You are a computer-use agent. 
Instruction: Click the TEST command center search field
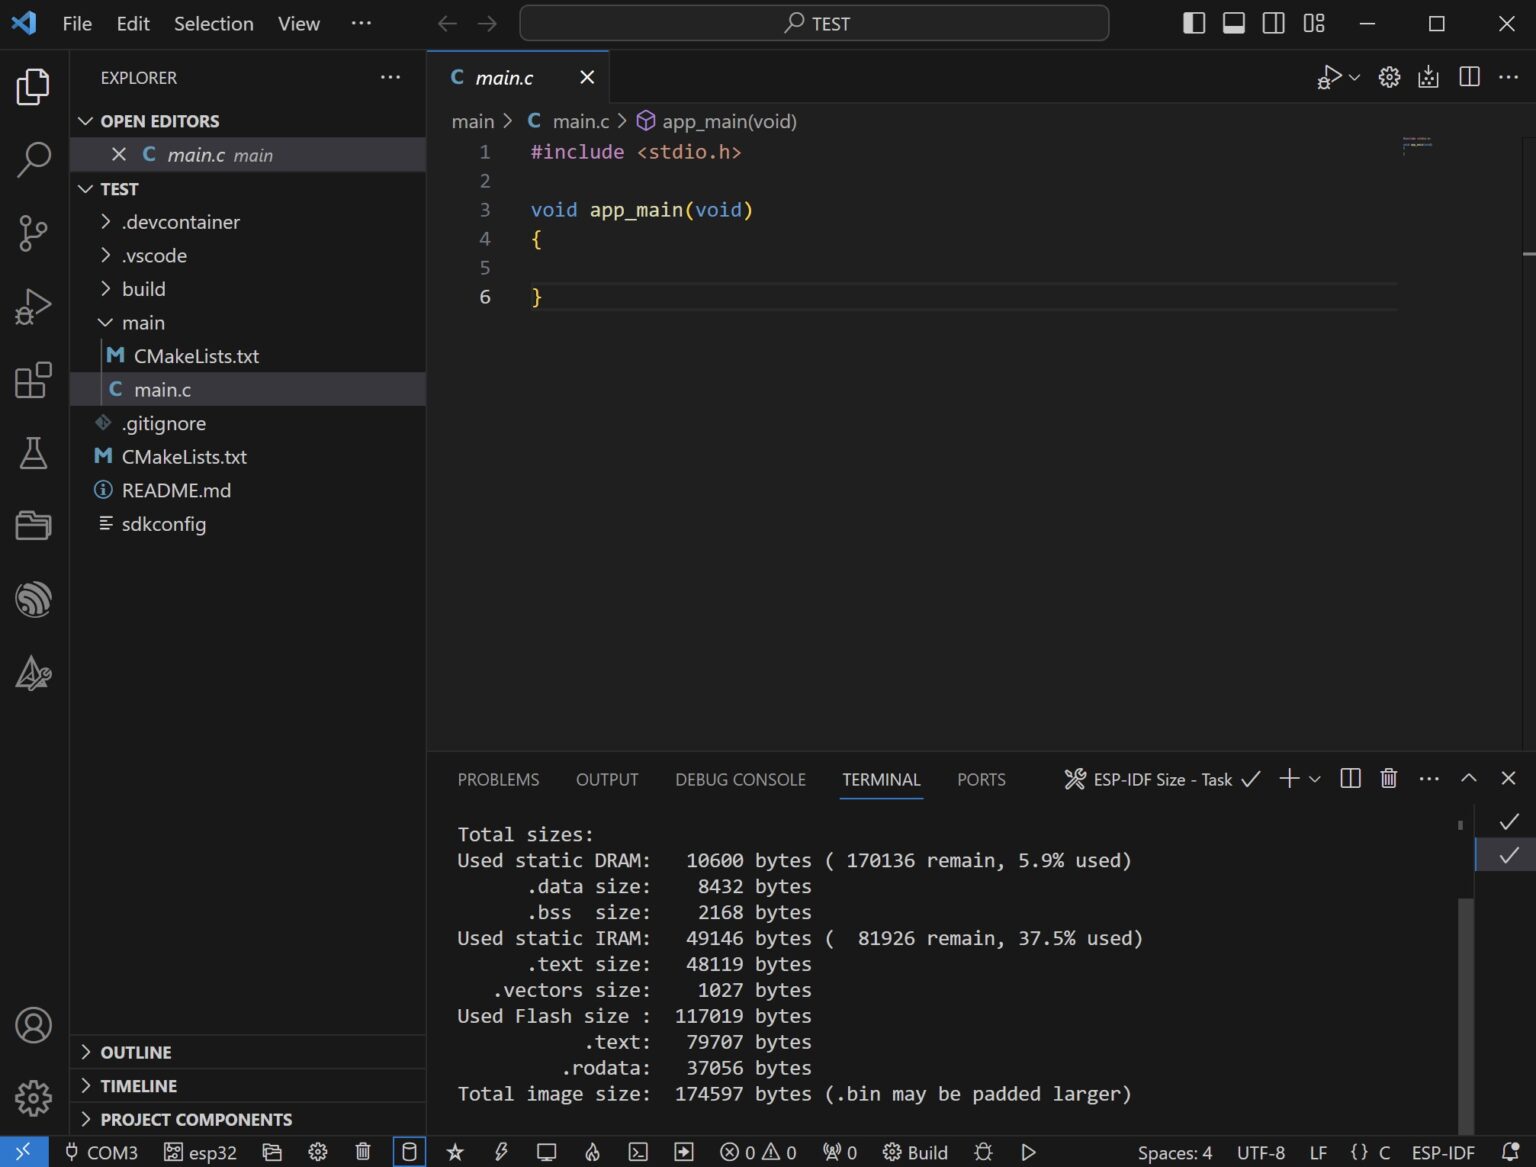click(x=814, y=24)
